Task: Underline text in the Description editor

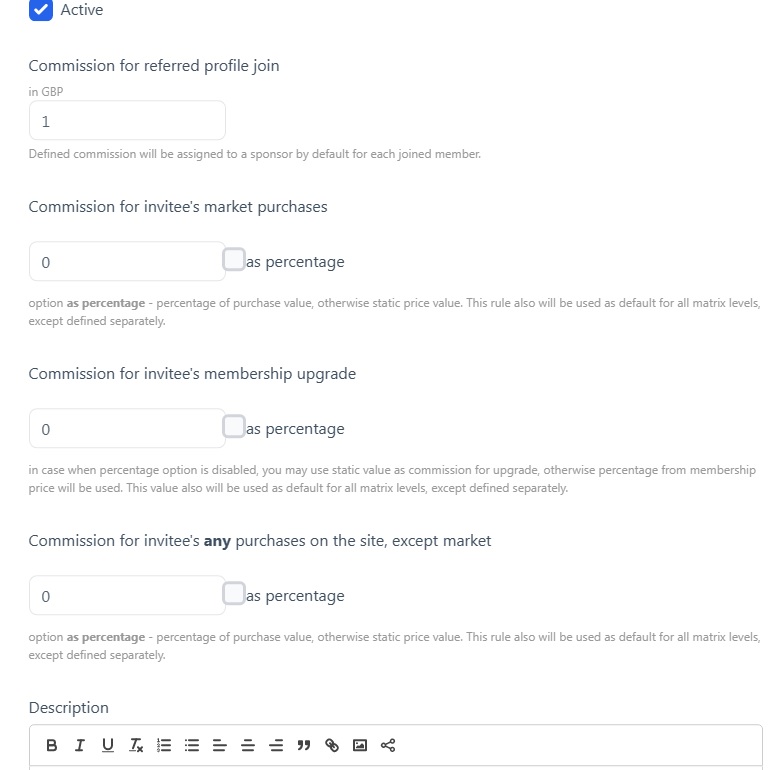Action: click(x=108, y=745)
